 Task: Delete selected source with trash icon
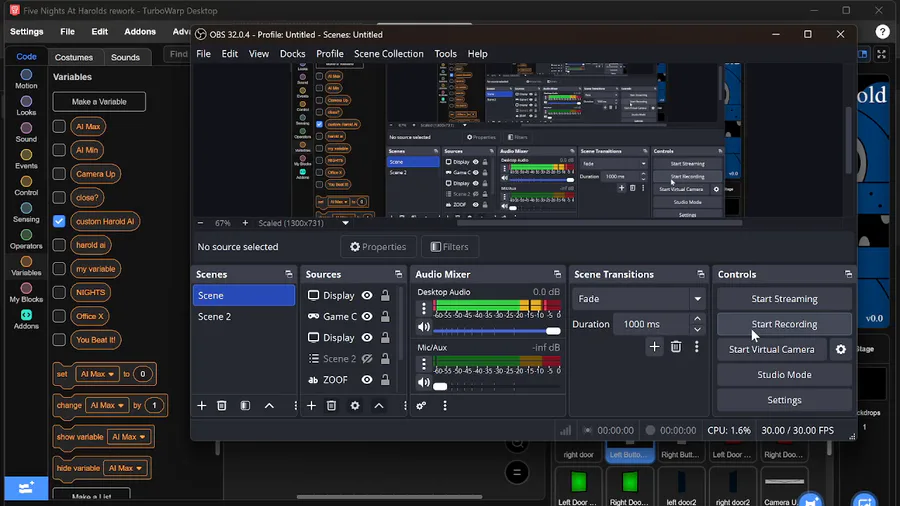click(331, 406)
